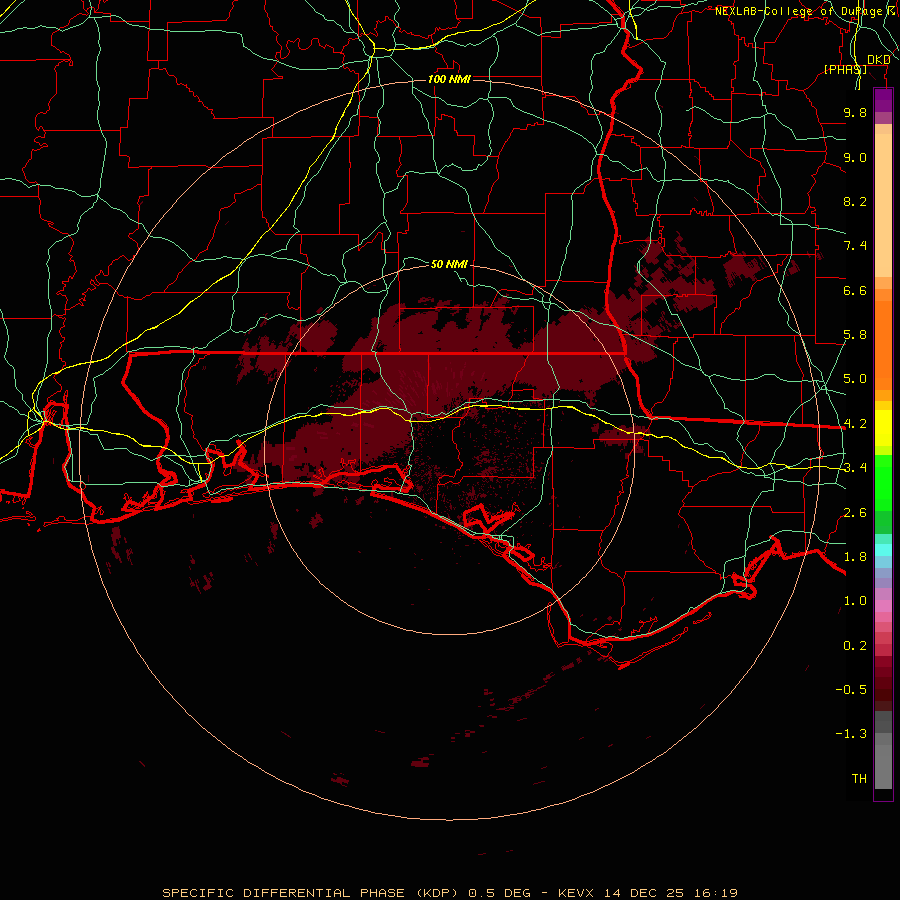
Task: Click the yellow band of the color scale
Action: 883,428
